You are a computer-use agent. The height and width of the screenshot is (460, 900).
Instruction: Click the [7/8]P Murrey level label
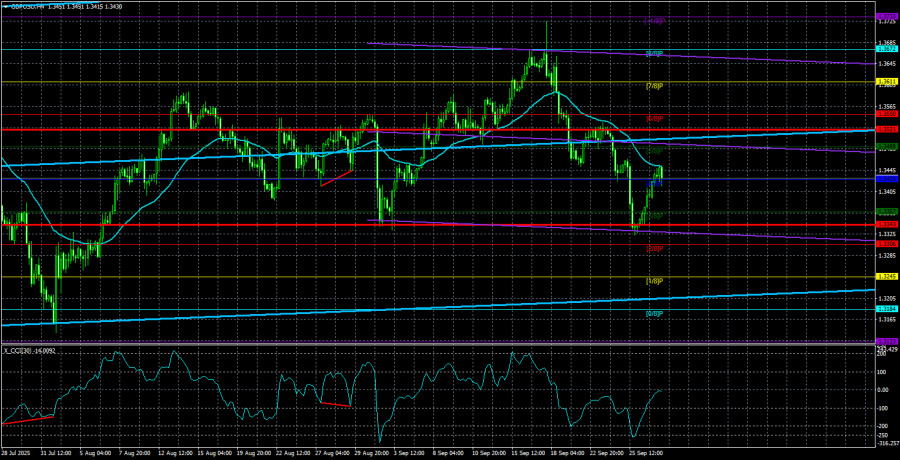654,86
